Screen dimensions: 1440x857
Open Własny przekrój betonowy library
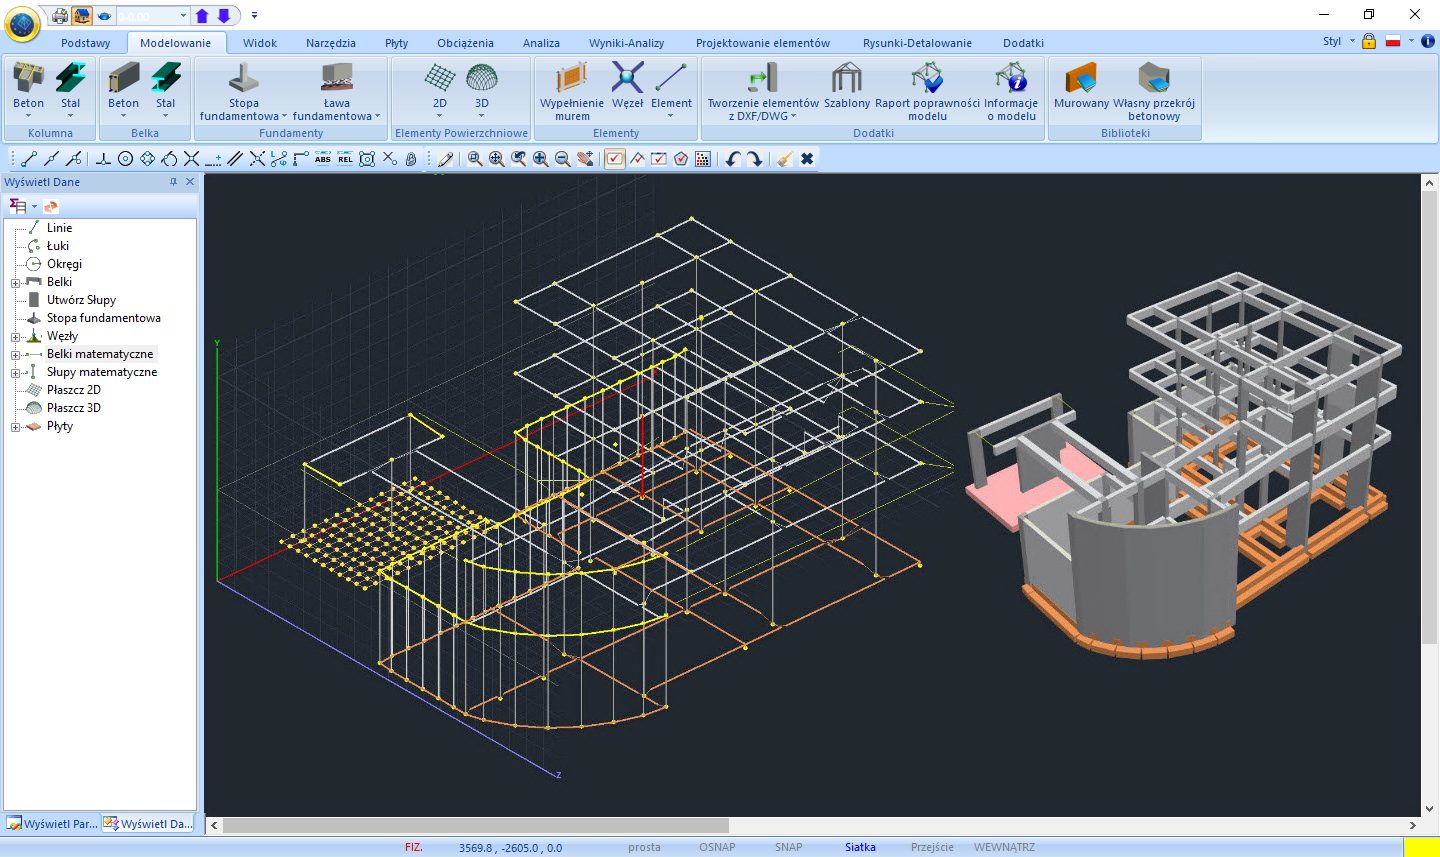pyautogui.click(x=1154, y=92)
